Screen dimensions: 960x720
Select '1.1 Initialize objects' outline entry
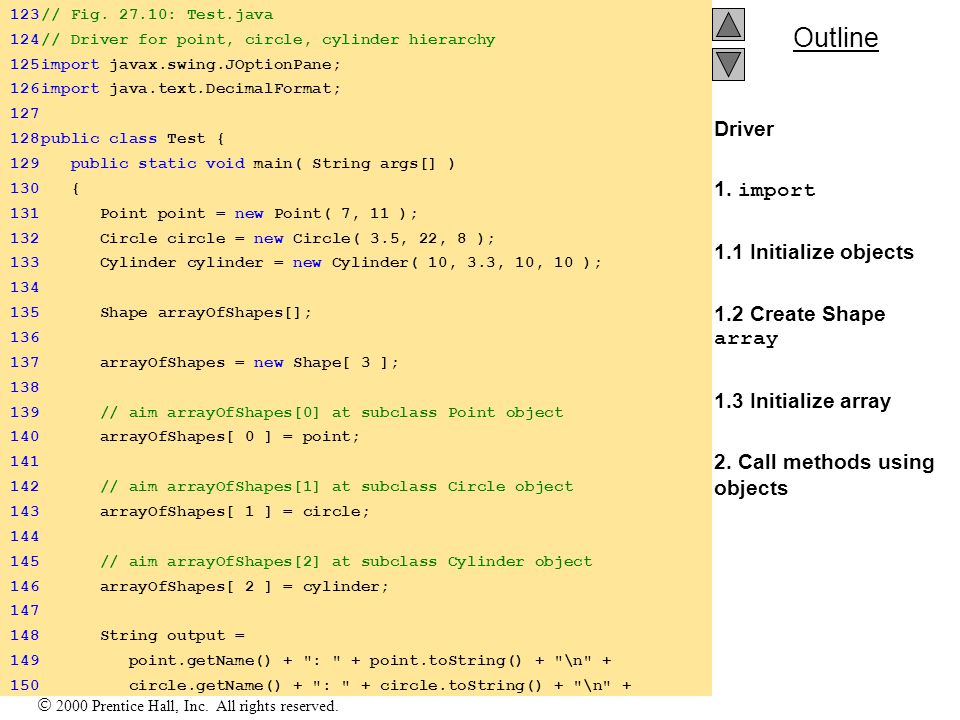[x=814, y=252]
